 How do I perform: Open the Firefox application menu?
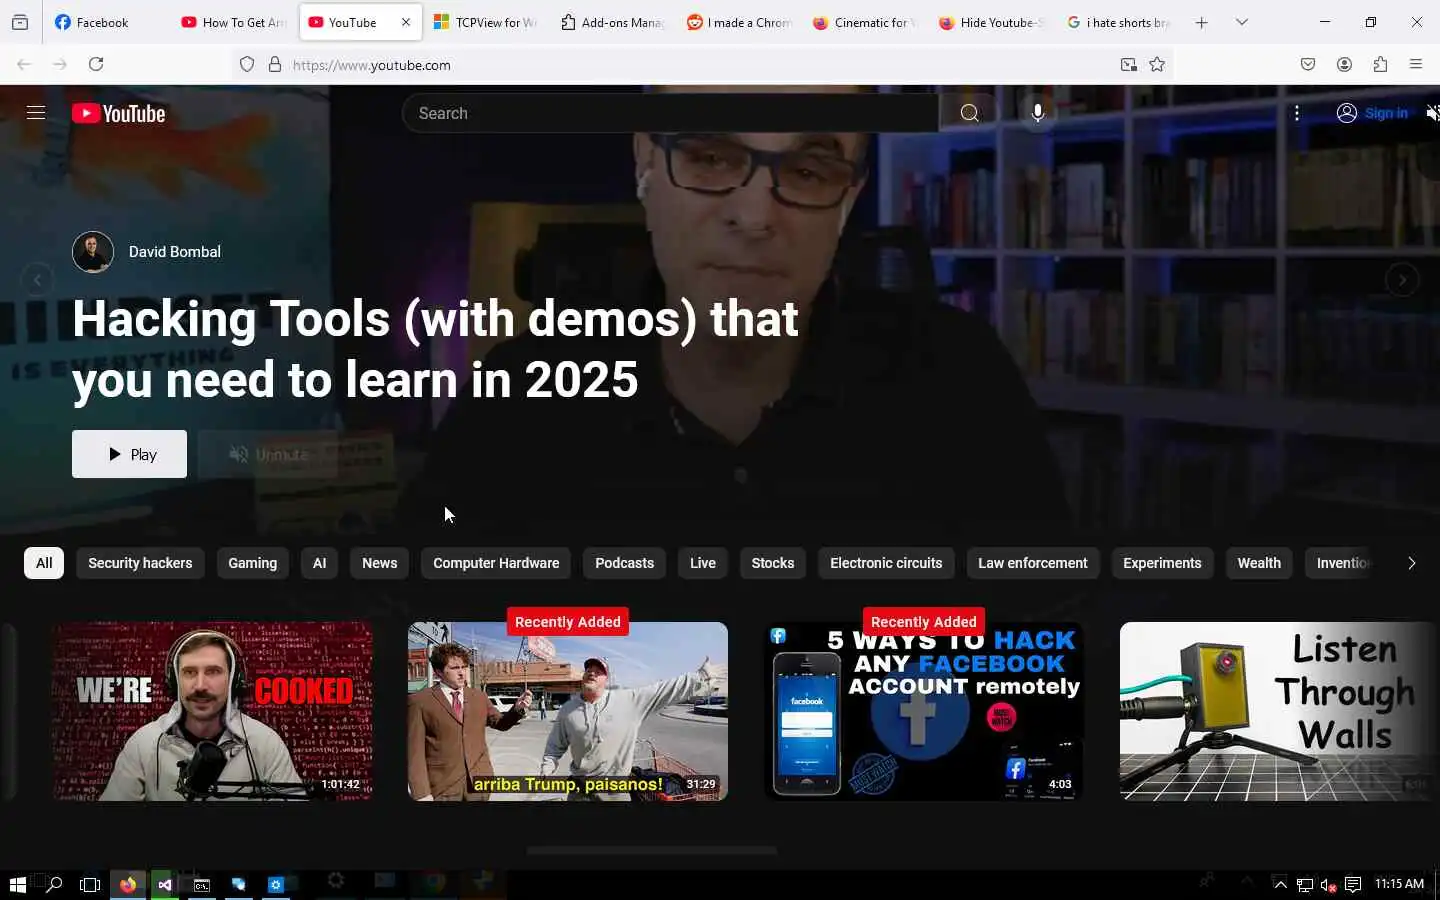click(x=1416, y=64)
